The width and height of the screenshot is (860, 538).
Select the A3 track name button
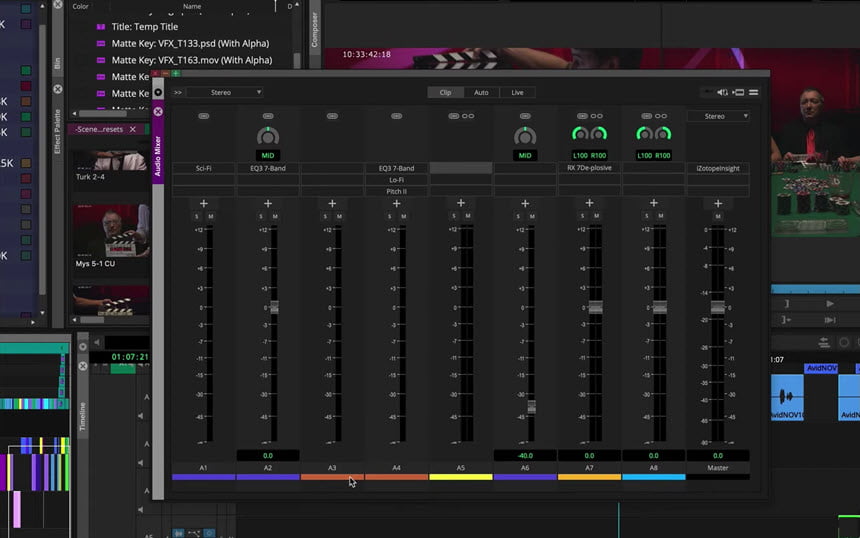coord(332,468)
